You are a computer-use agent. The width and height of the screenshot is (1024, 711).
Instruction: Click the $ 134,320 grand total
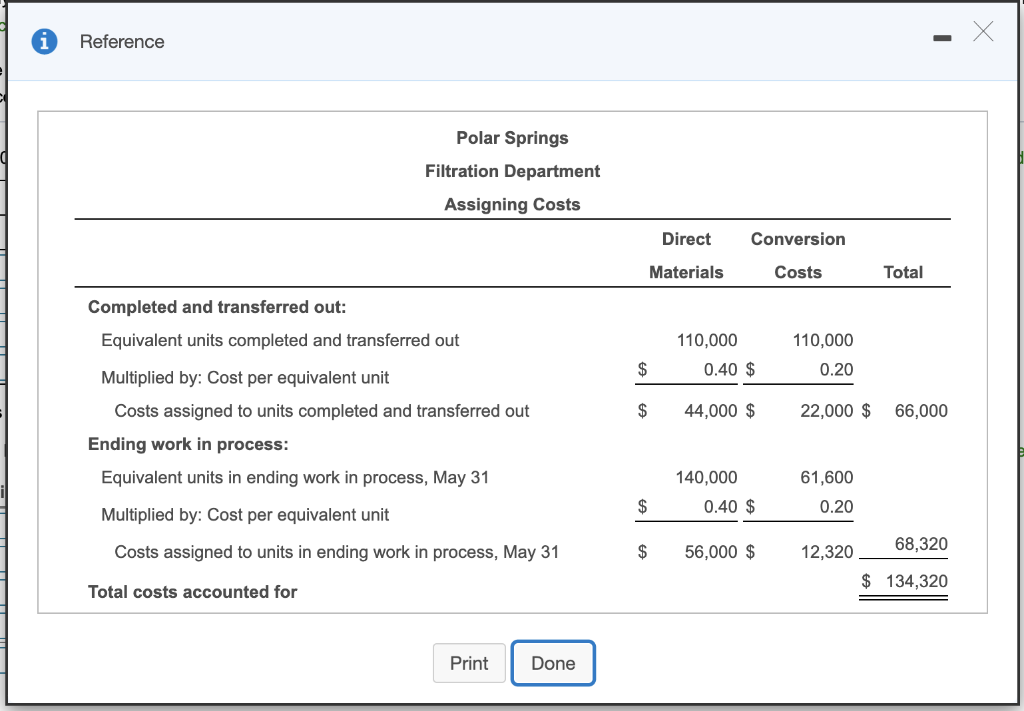click(x=904, y=581)
